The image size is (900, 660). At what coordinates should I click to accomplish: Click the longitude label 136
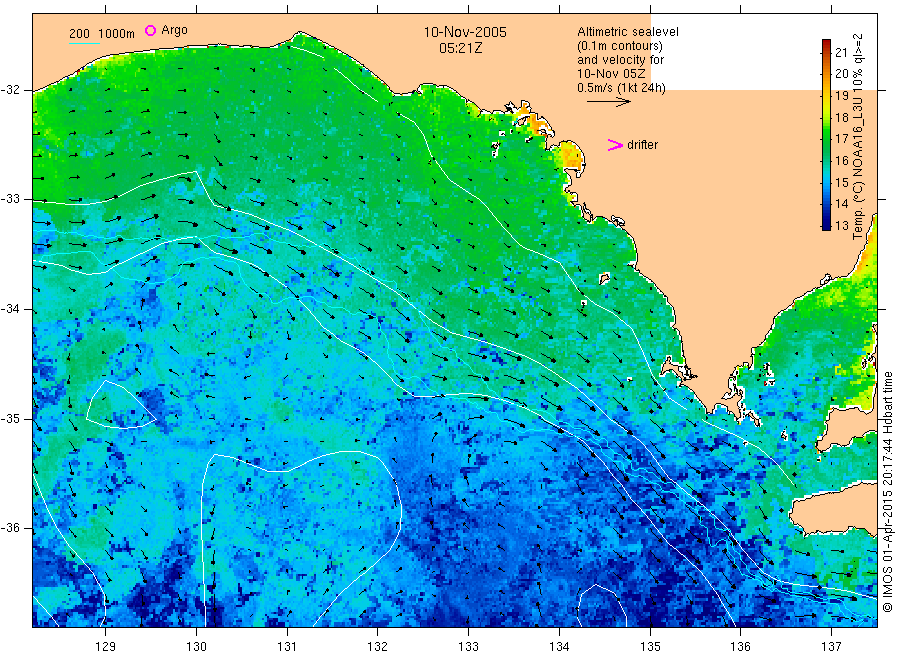pos(740,646)
